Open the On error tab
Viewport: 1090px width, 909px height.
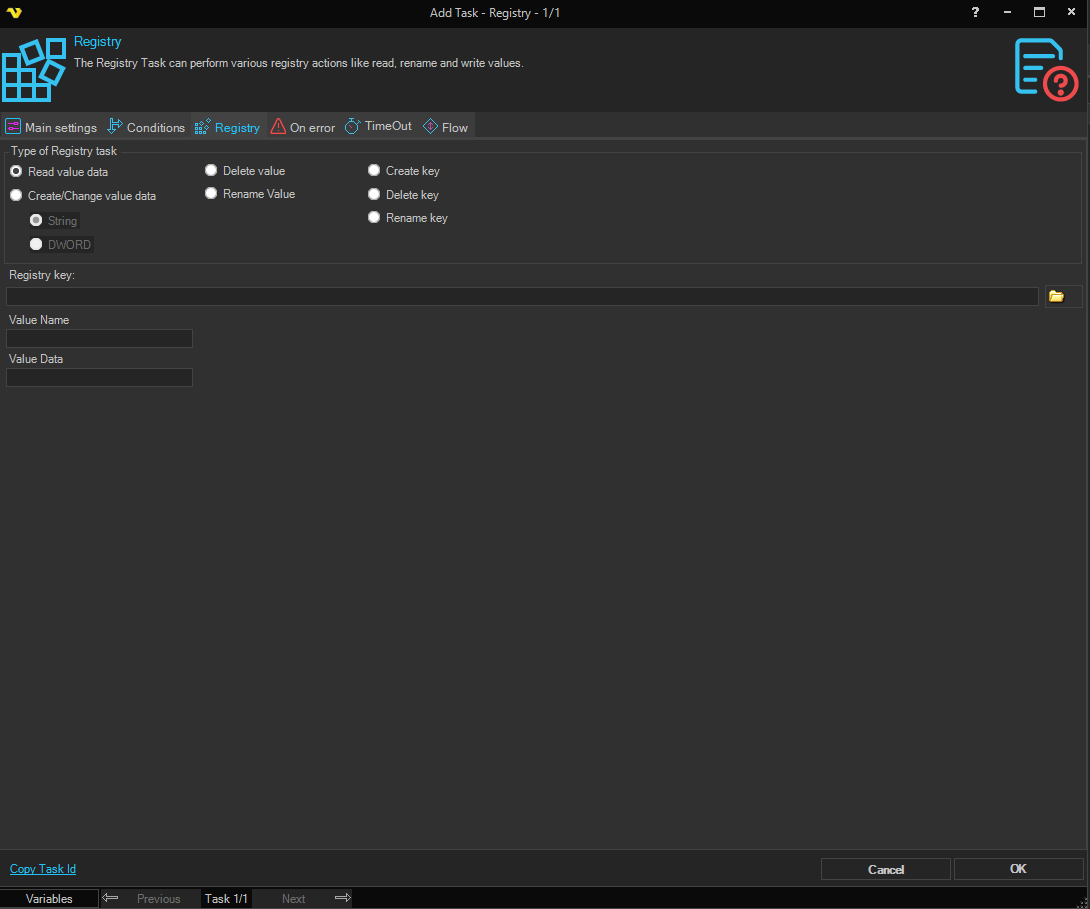coord(303,127)
